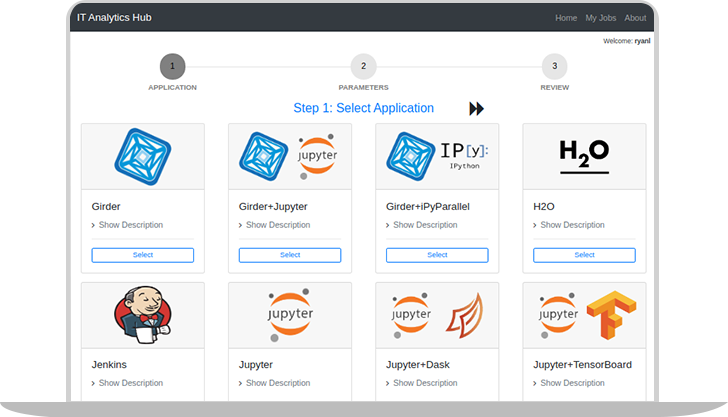Open the About page link
728x417 pixels.
click(635, 18)
